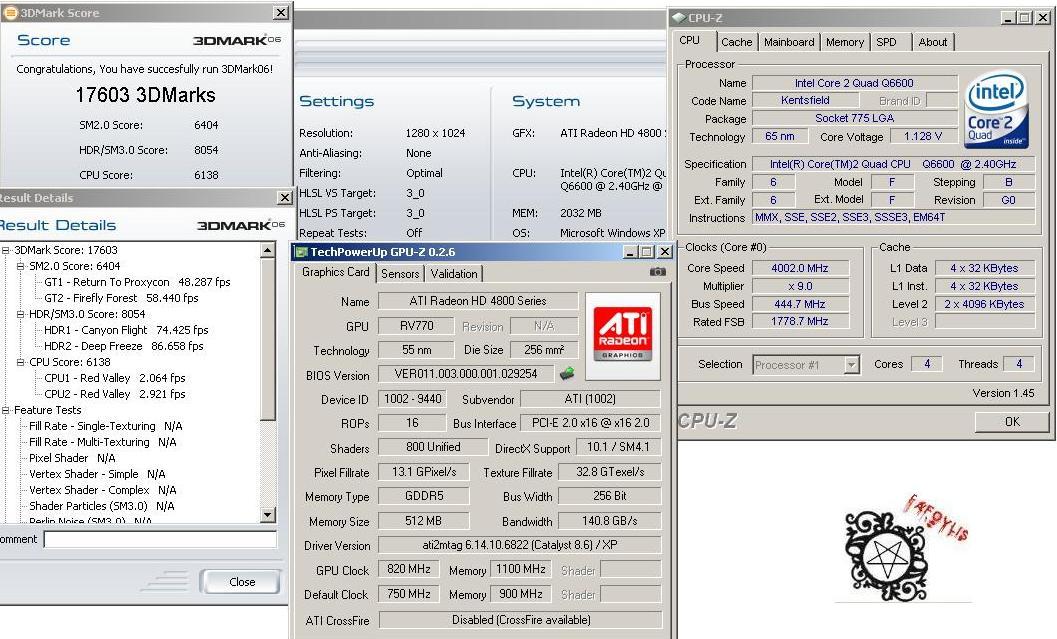Select Vertex Shader - Complex row
The image size is (1057, 639).
click(x=102, y=490)
